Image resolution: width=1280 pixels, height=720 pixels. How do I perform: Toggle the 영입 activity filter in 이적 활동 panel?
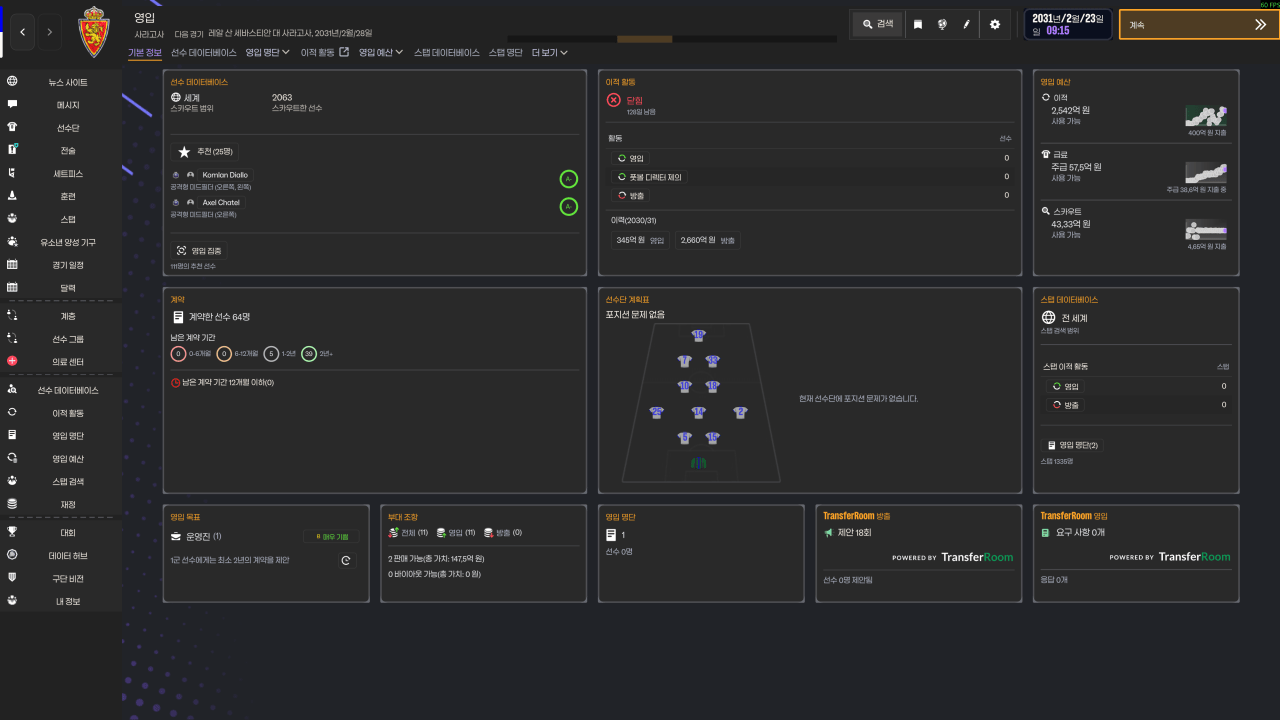[x=630, y=158]
